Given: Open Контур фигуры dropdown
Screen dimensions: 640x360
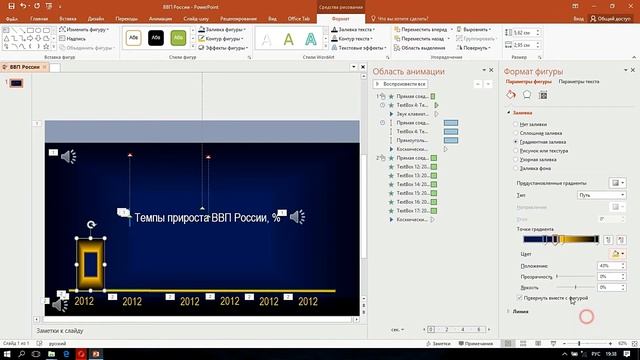Looking at the screenshot, I should click(x=221, y=38).
